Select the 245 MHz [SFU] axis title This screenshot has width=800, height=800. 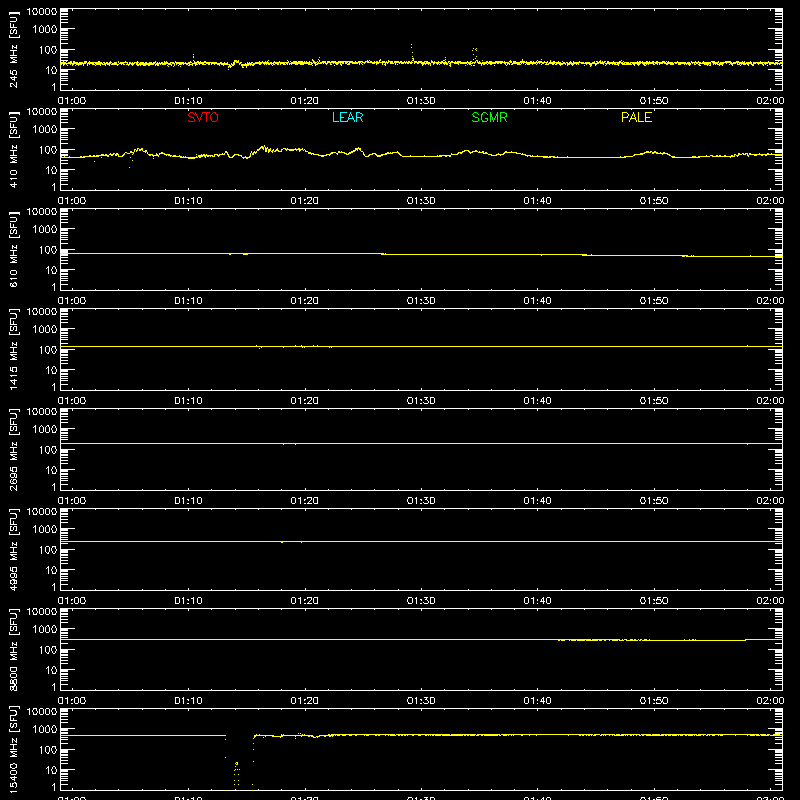click(14, 49)
